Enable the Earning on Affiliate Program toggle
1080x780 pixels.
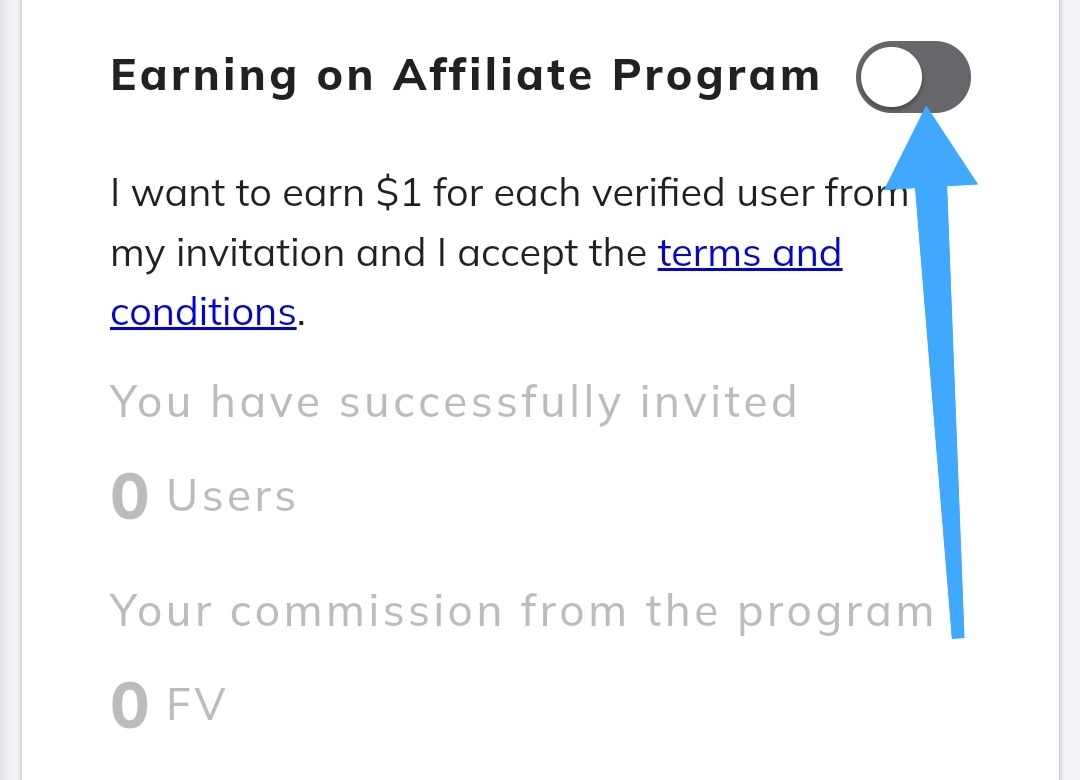coord(913,76)
